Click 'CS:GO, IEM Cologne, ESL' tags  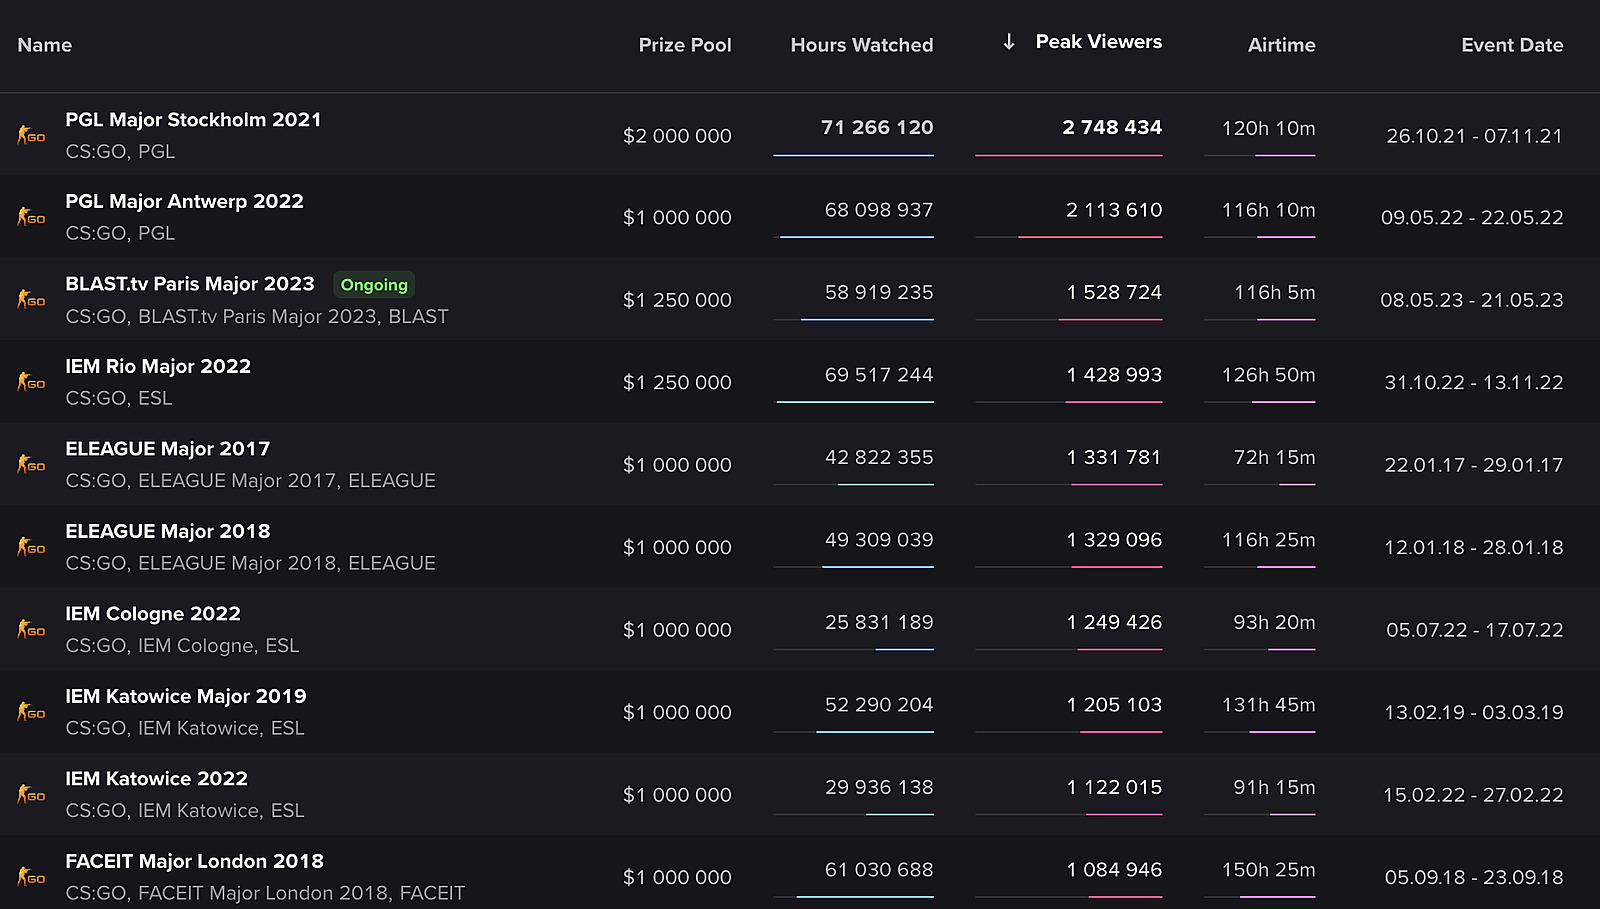coord(182,646)
